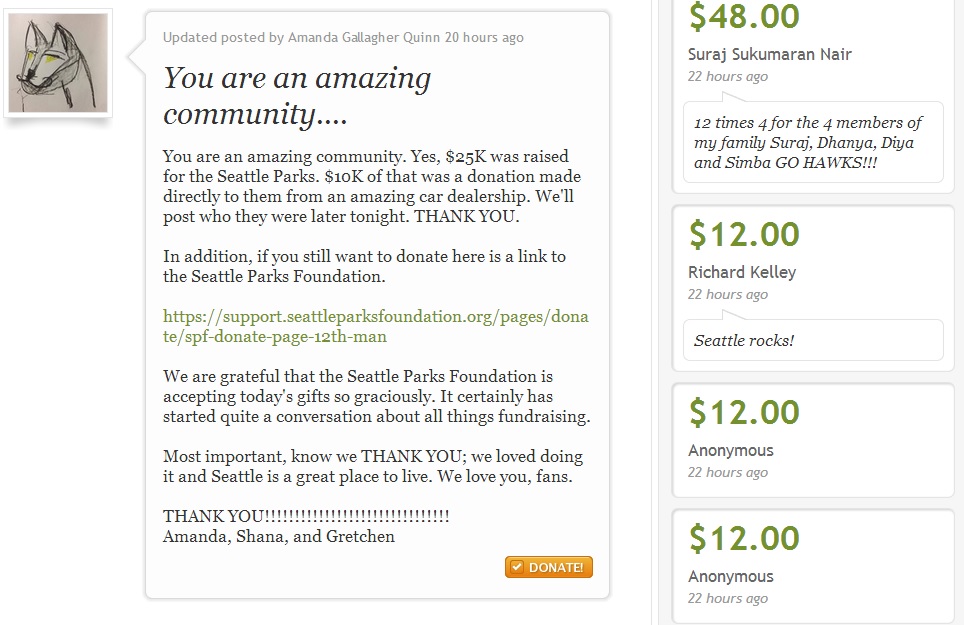Screen dimensions: 964x625
Task: Click the timestamp under Suraj Sukumaran Nair
Action: [727, 77]
